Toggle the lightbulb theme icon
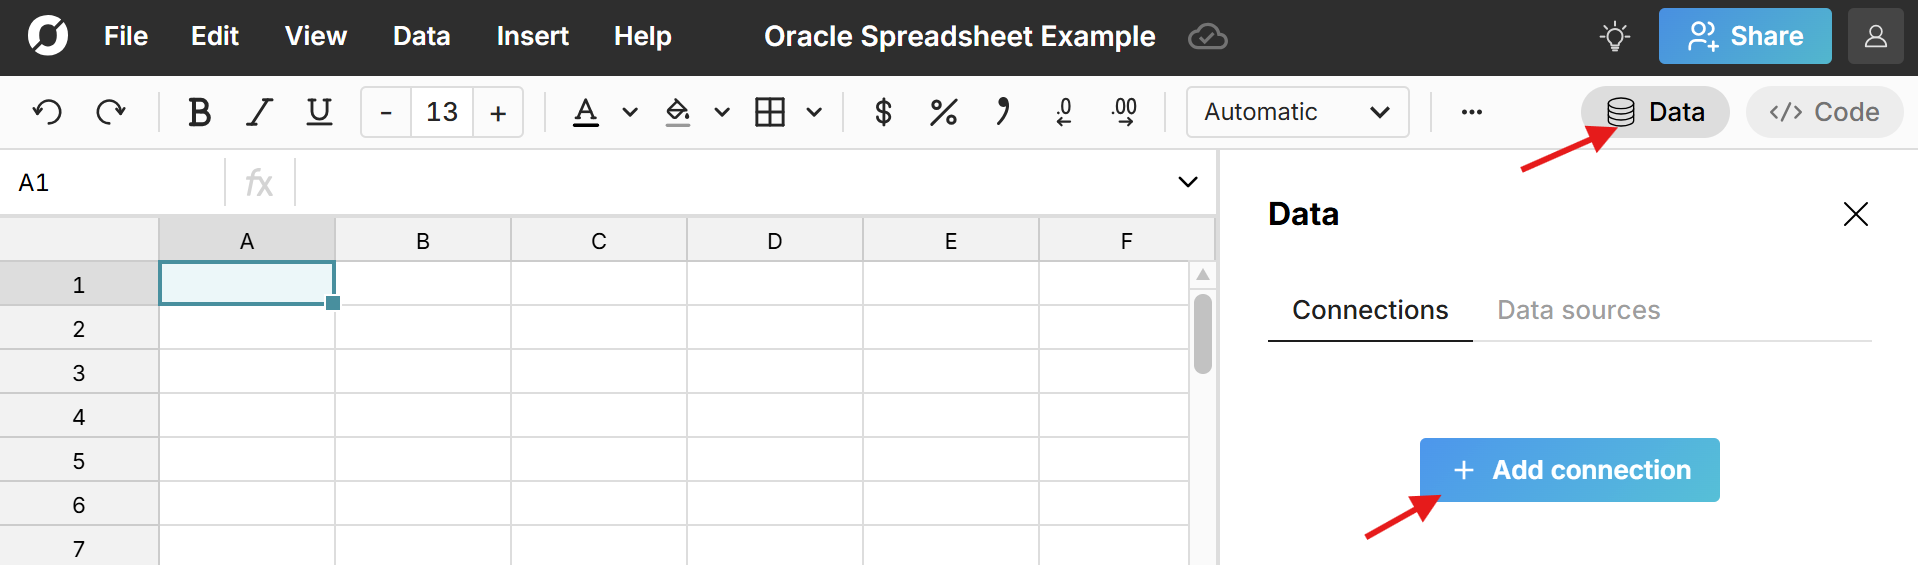This screenshot has height=565, width=1918. pyautogui.click(x=1614, y=37)
